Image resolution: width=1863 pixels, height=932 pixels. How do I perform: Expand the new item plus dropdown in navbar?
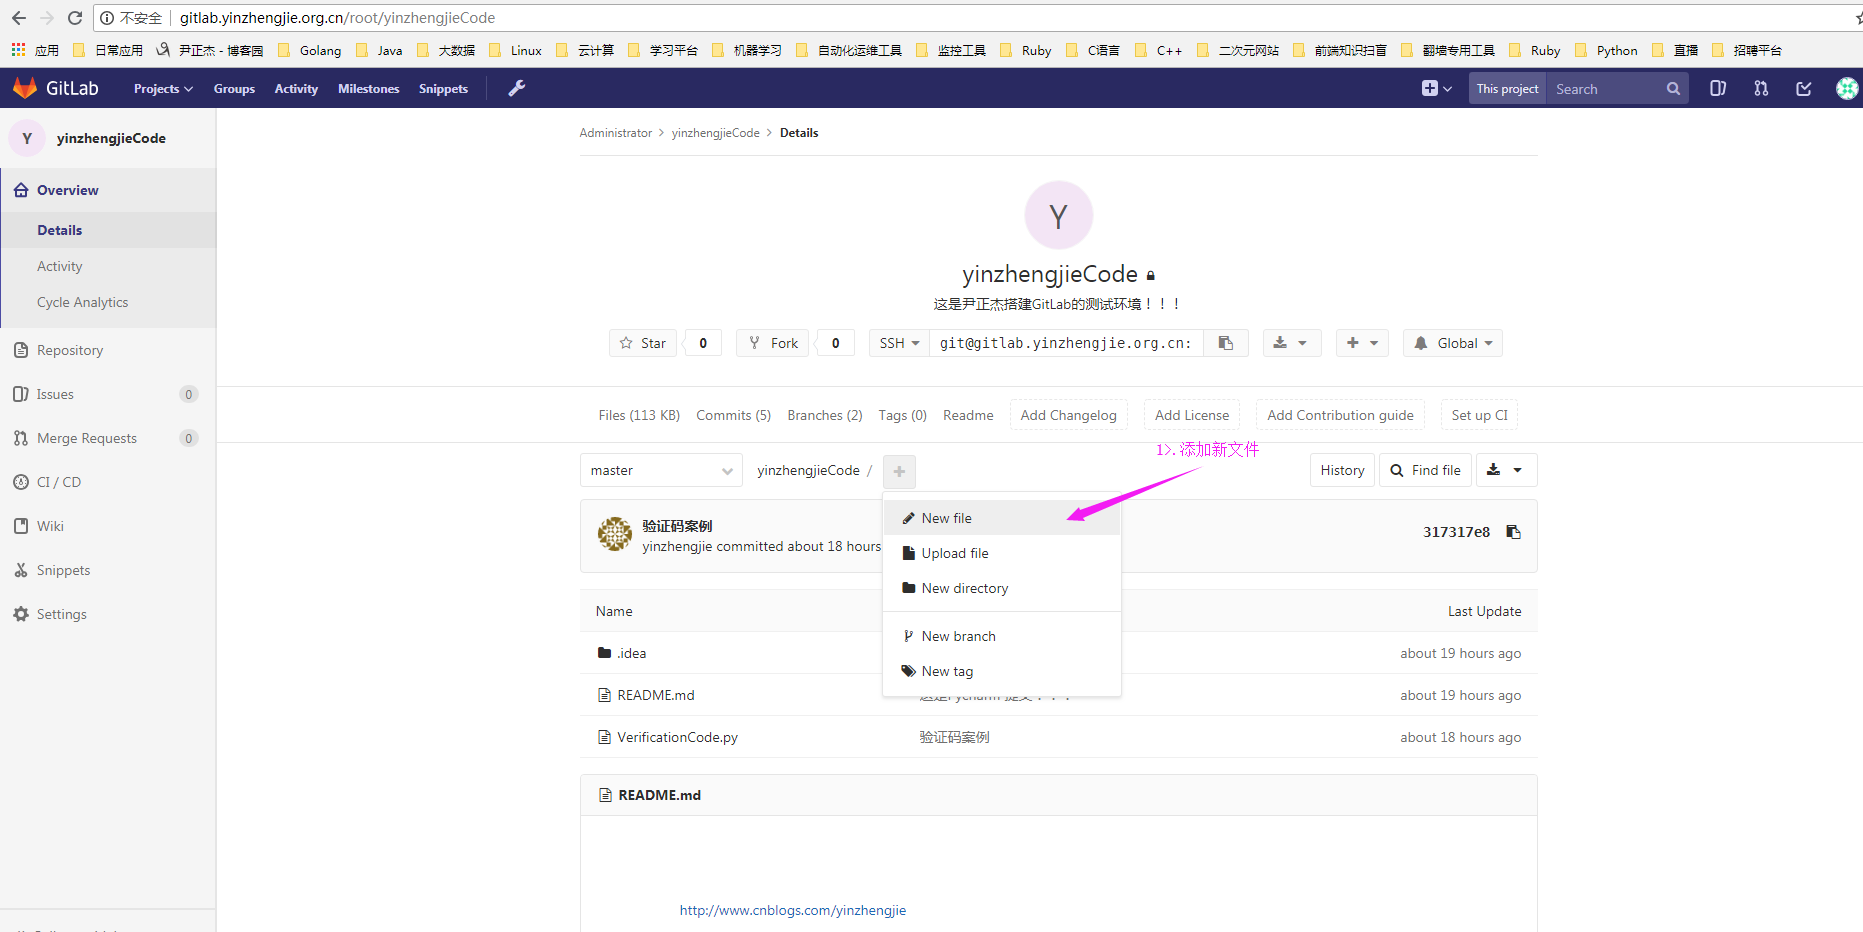[x=1436, y=88]
